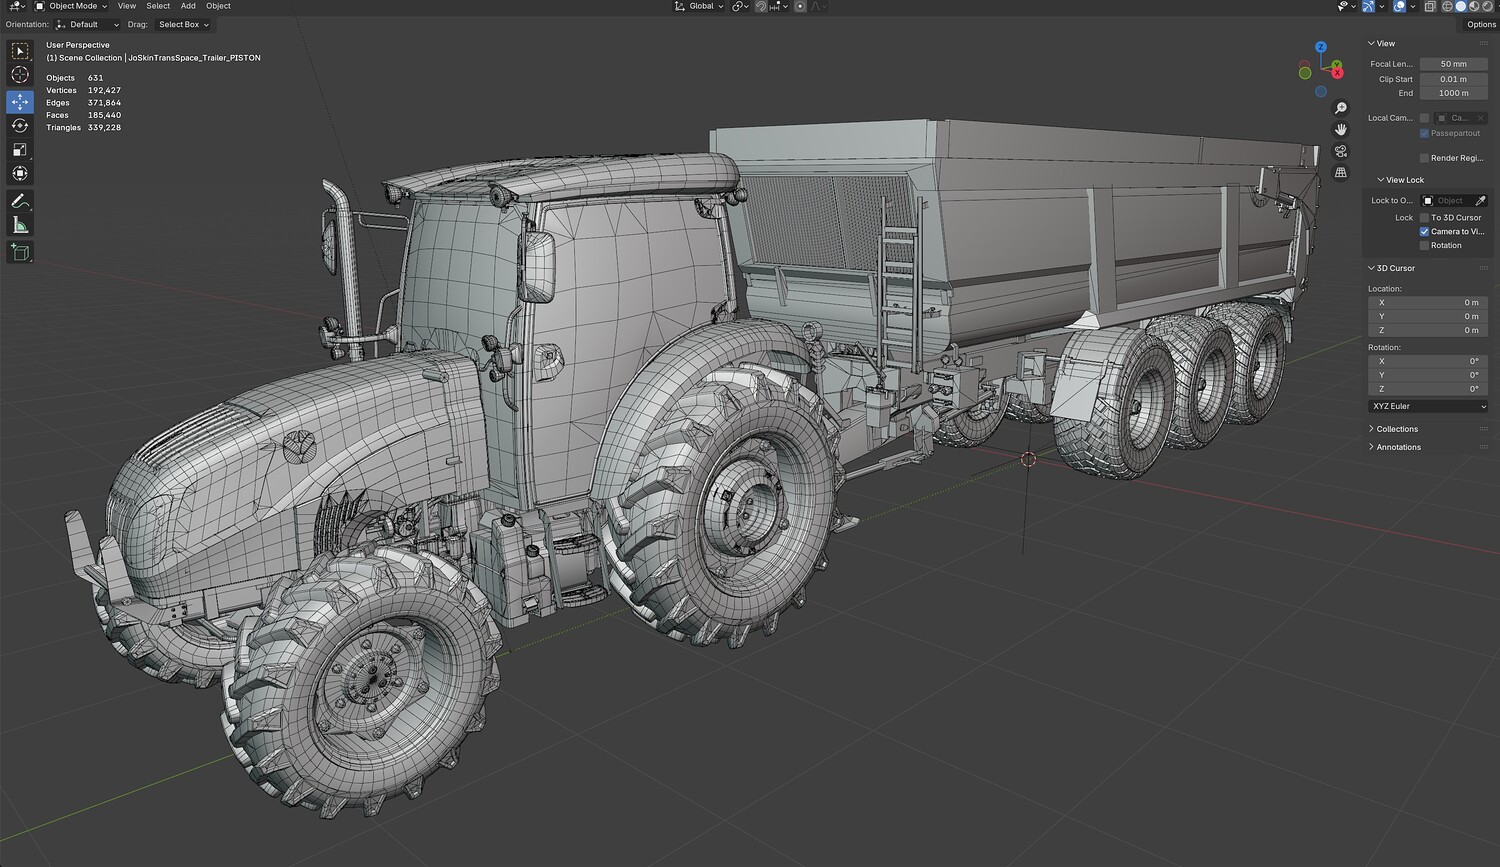Collapse the View panel

coord(1381,44)
